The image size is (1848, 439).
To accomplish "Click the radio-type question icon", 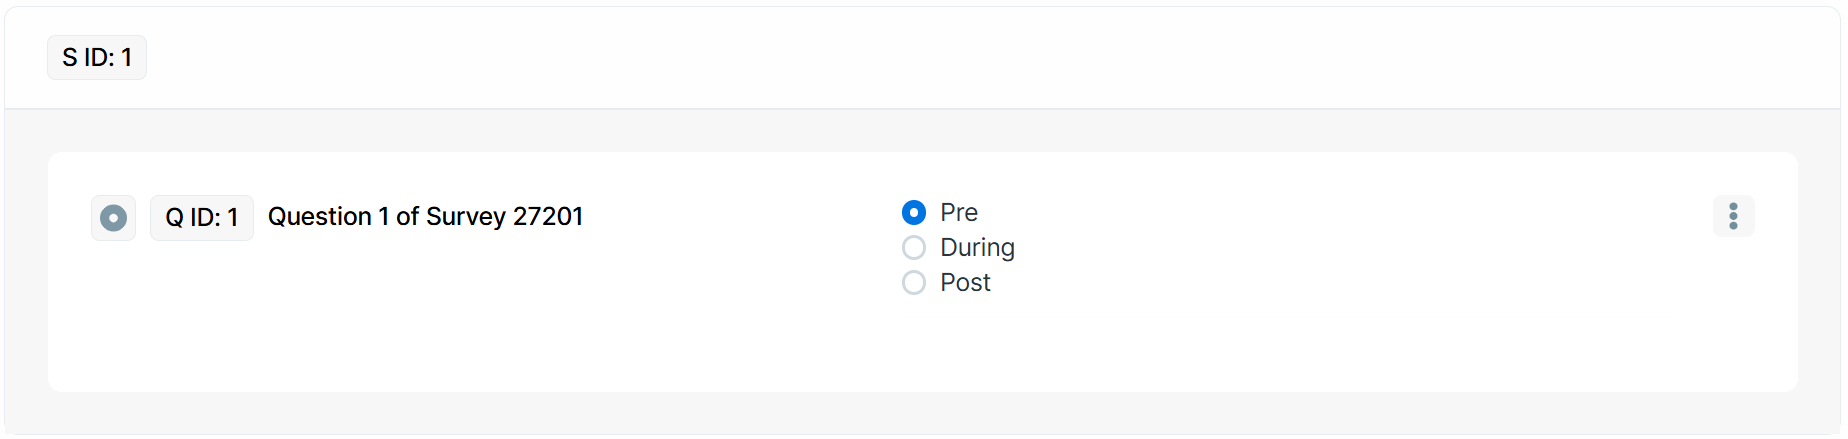I will coord(113,218).
